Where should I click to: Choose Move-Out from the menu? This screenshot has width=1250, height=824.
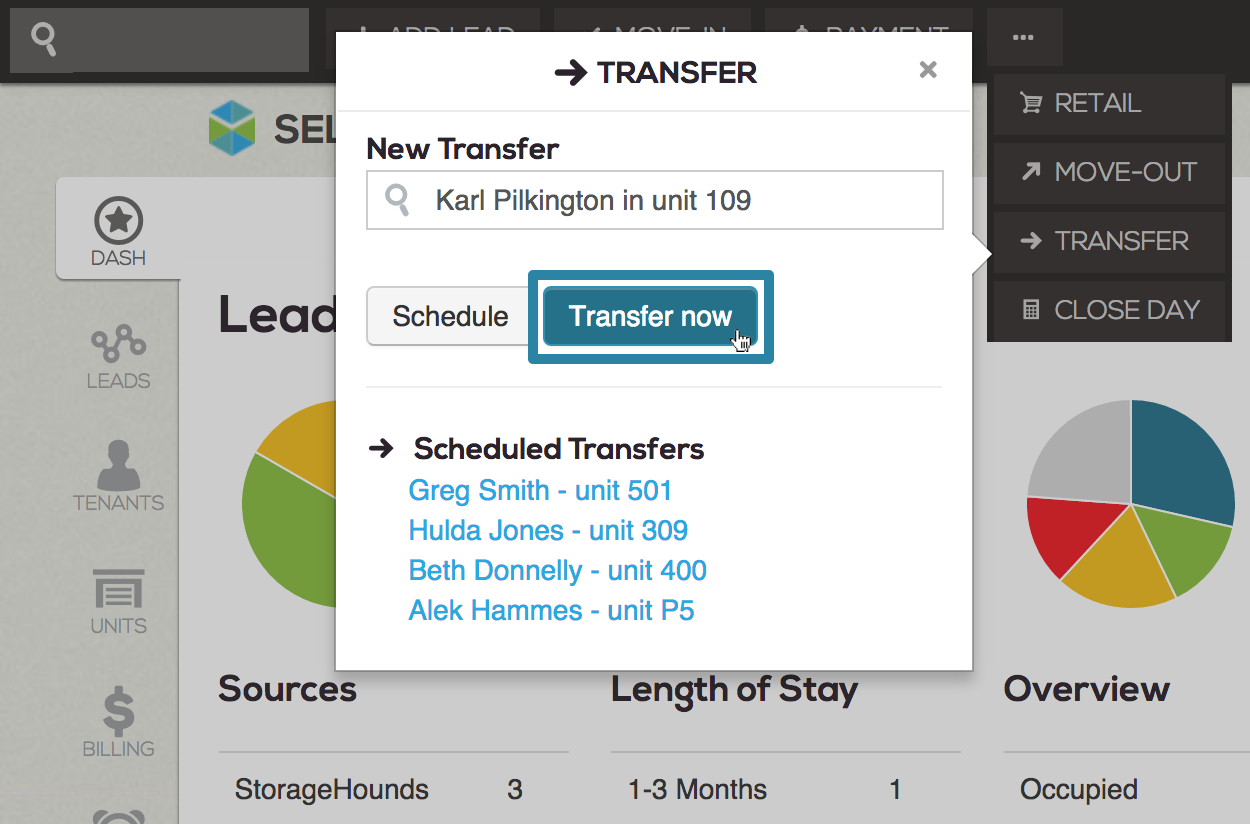point(1109,172)
